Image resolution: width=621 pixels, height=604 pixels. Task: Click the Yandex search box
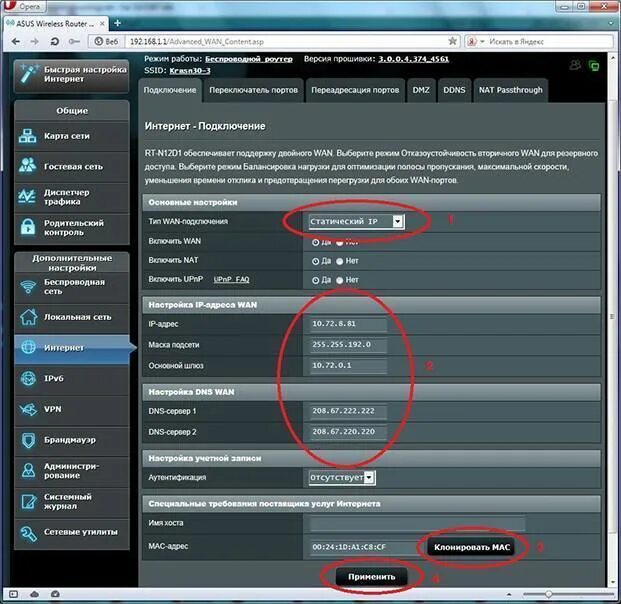(549, 41)
